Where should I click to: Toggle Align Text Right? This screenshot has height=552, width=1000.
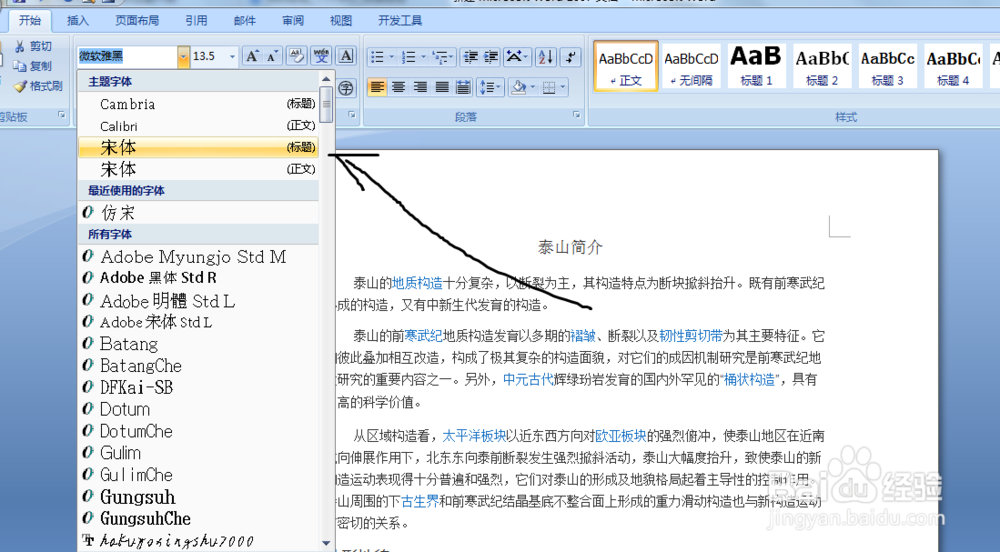click(x=420, y=87)
